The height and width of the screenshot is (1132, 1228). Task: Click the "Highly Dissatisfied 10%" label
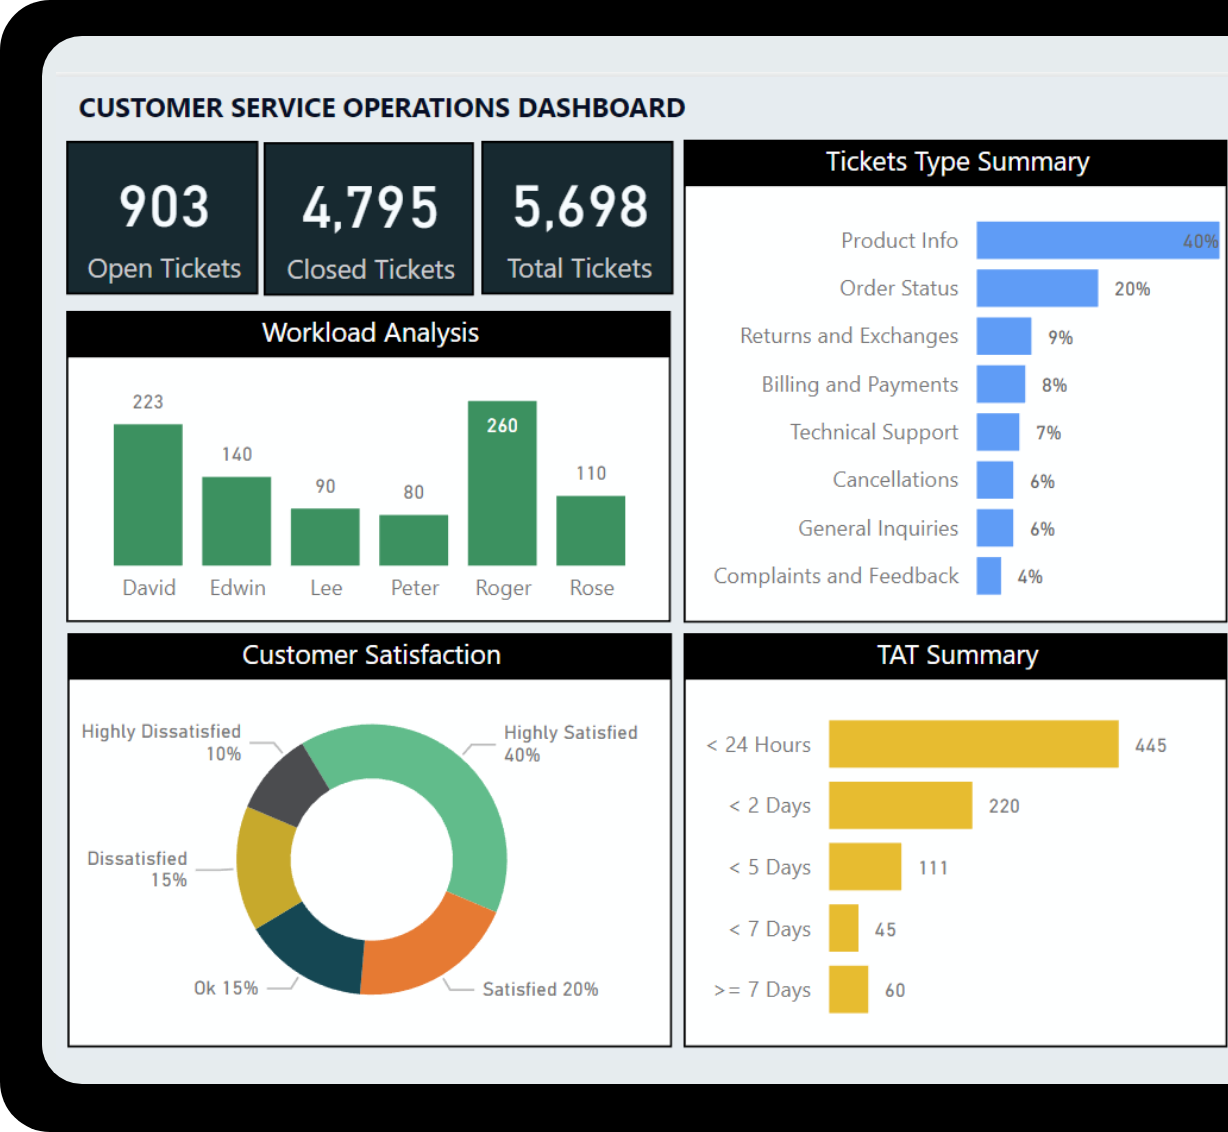tap(162, 743)
